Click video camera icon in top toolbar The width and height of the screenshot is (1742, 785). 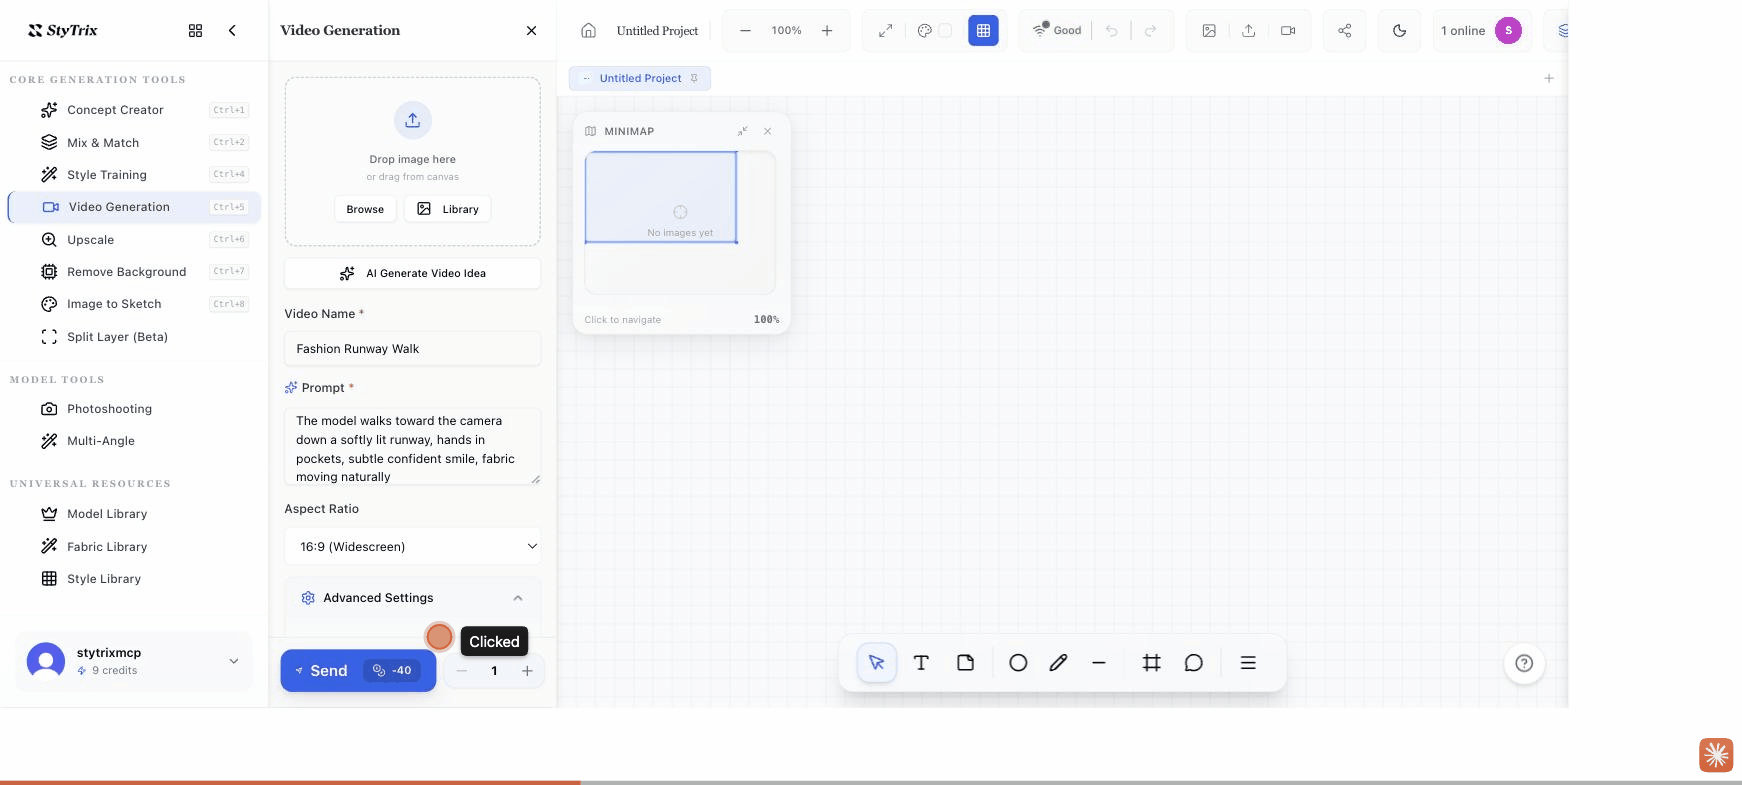[1288, 31]
